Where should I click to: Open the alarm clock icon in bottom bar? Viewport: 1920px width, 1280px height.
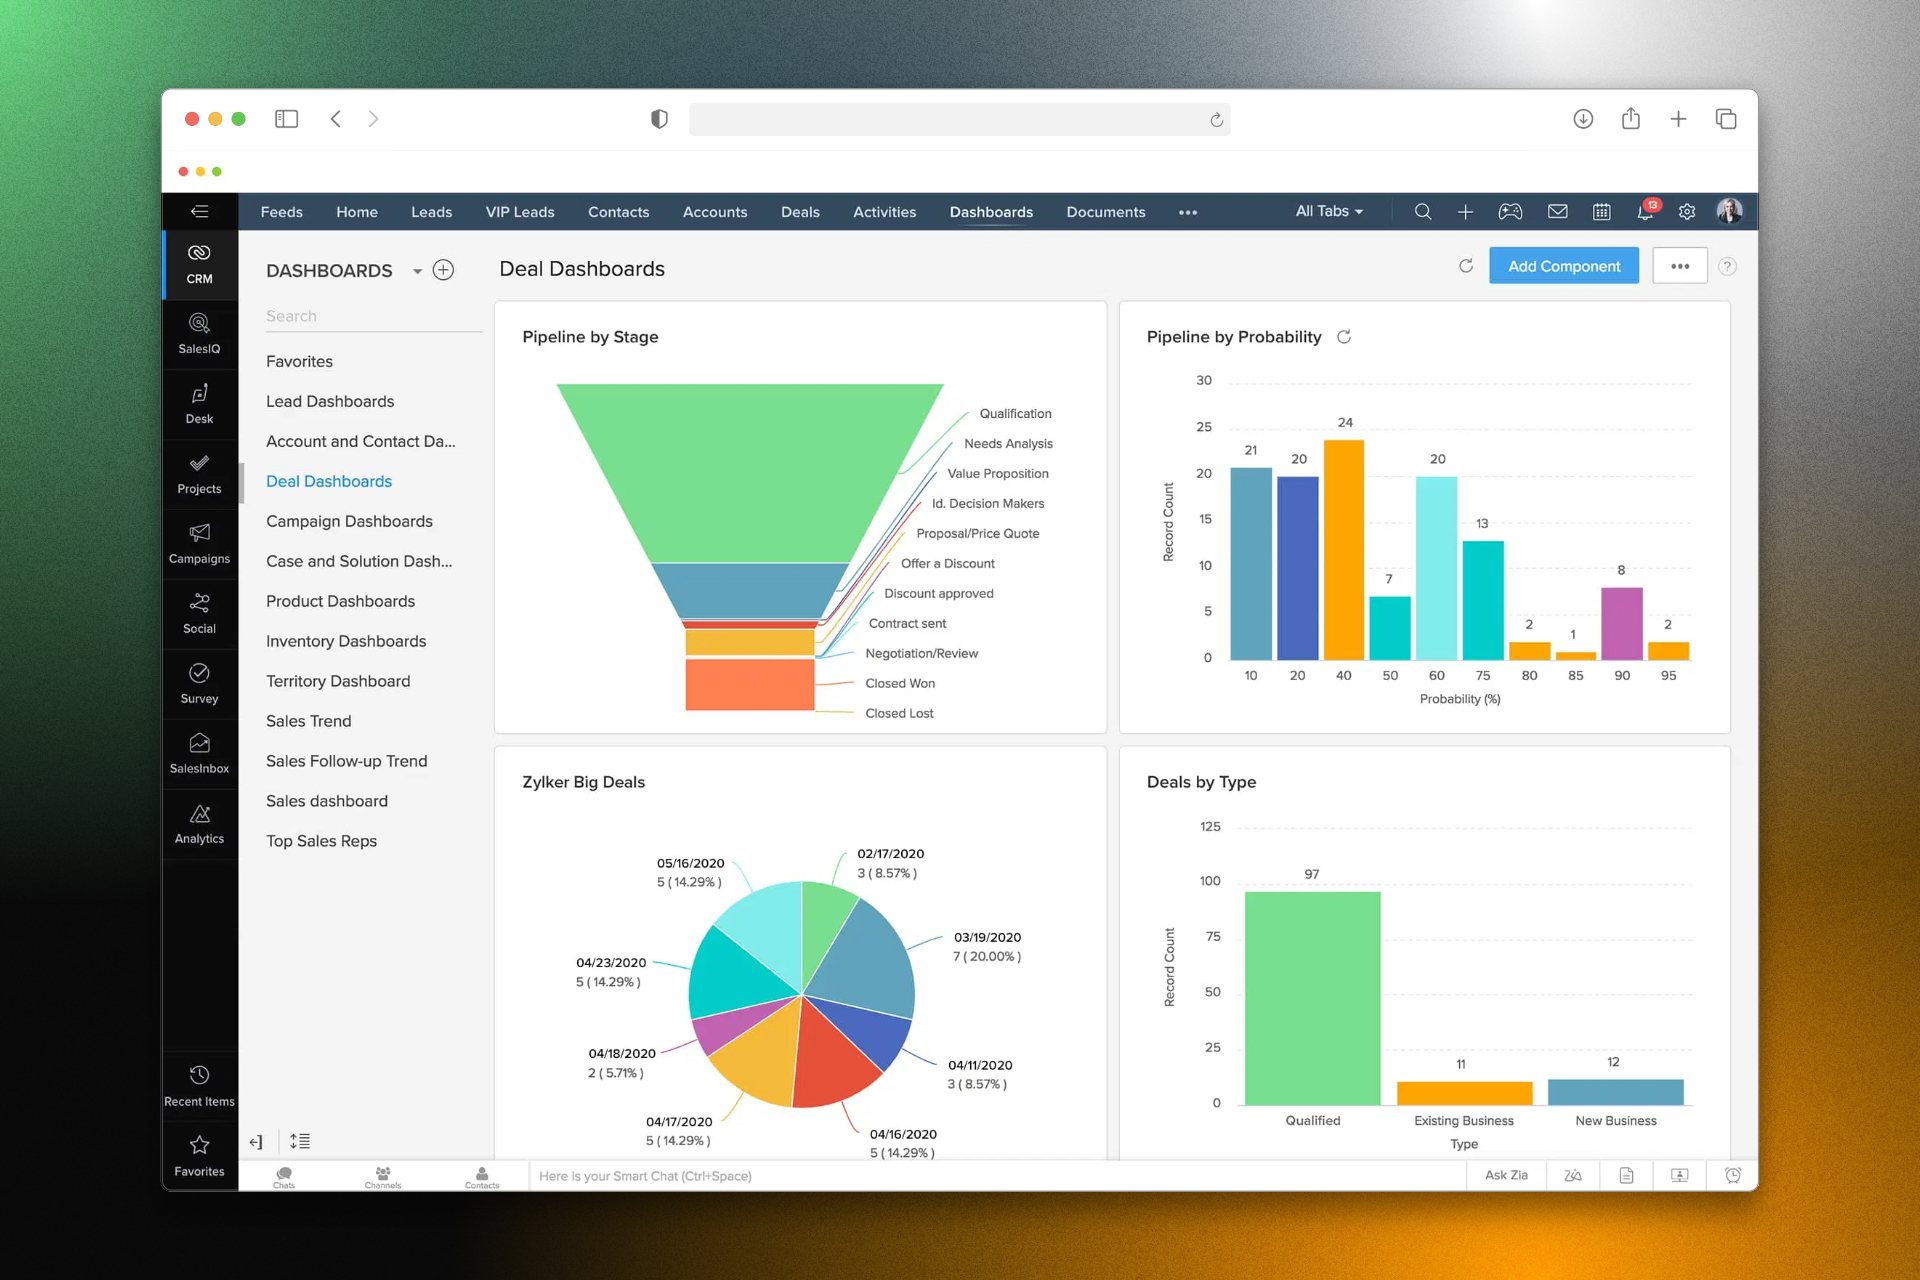1733,1175
